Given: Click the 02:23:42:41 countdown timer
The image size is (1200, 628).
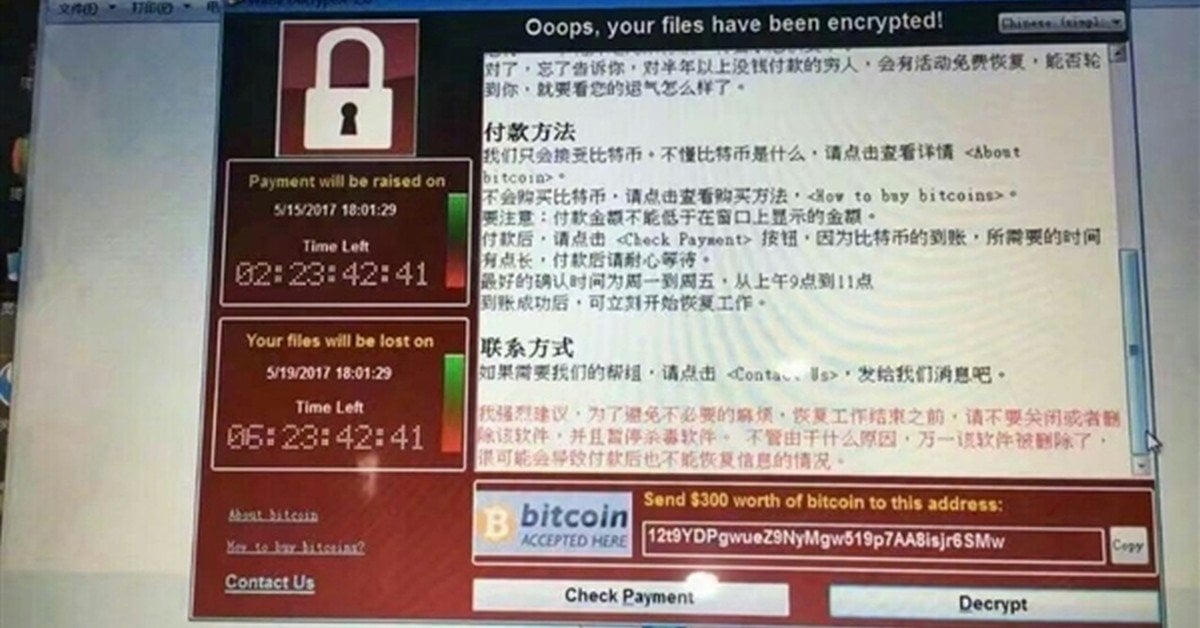Looking at the screenshot, I should coord(331,274).
